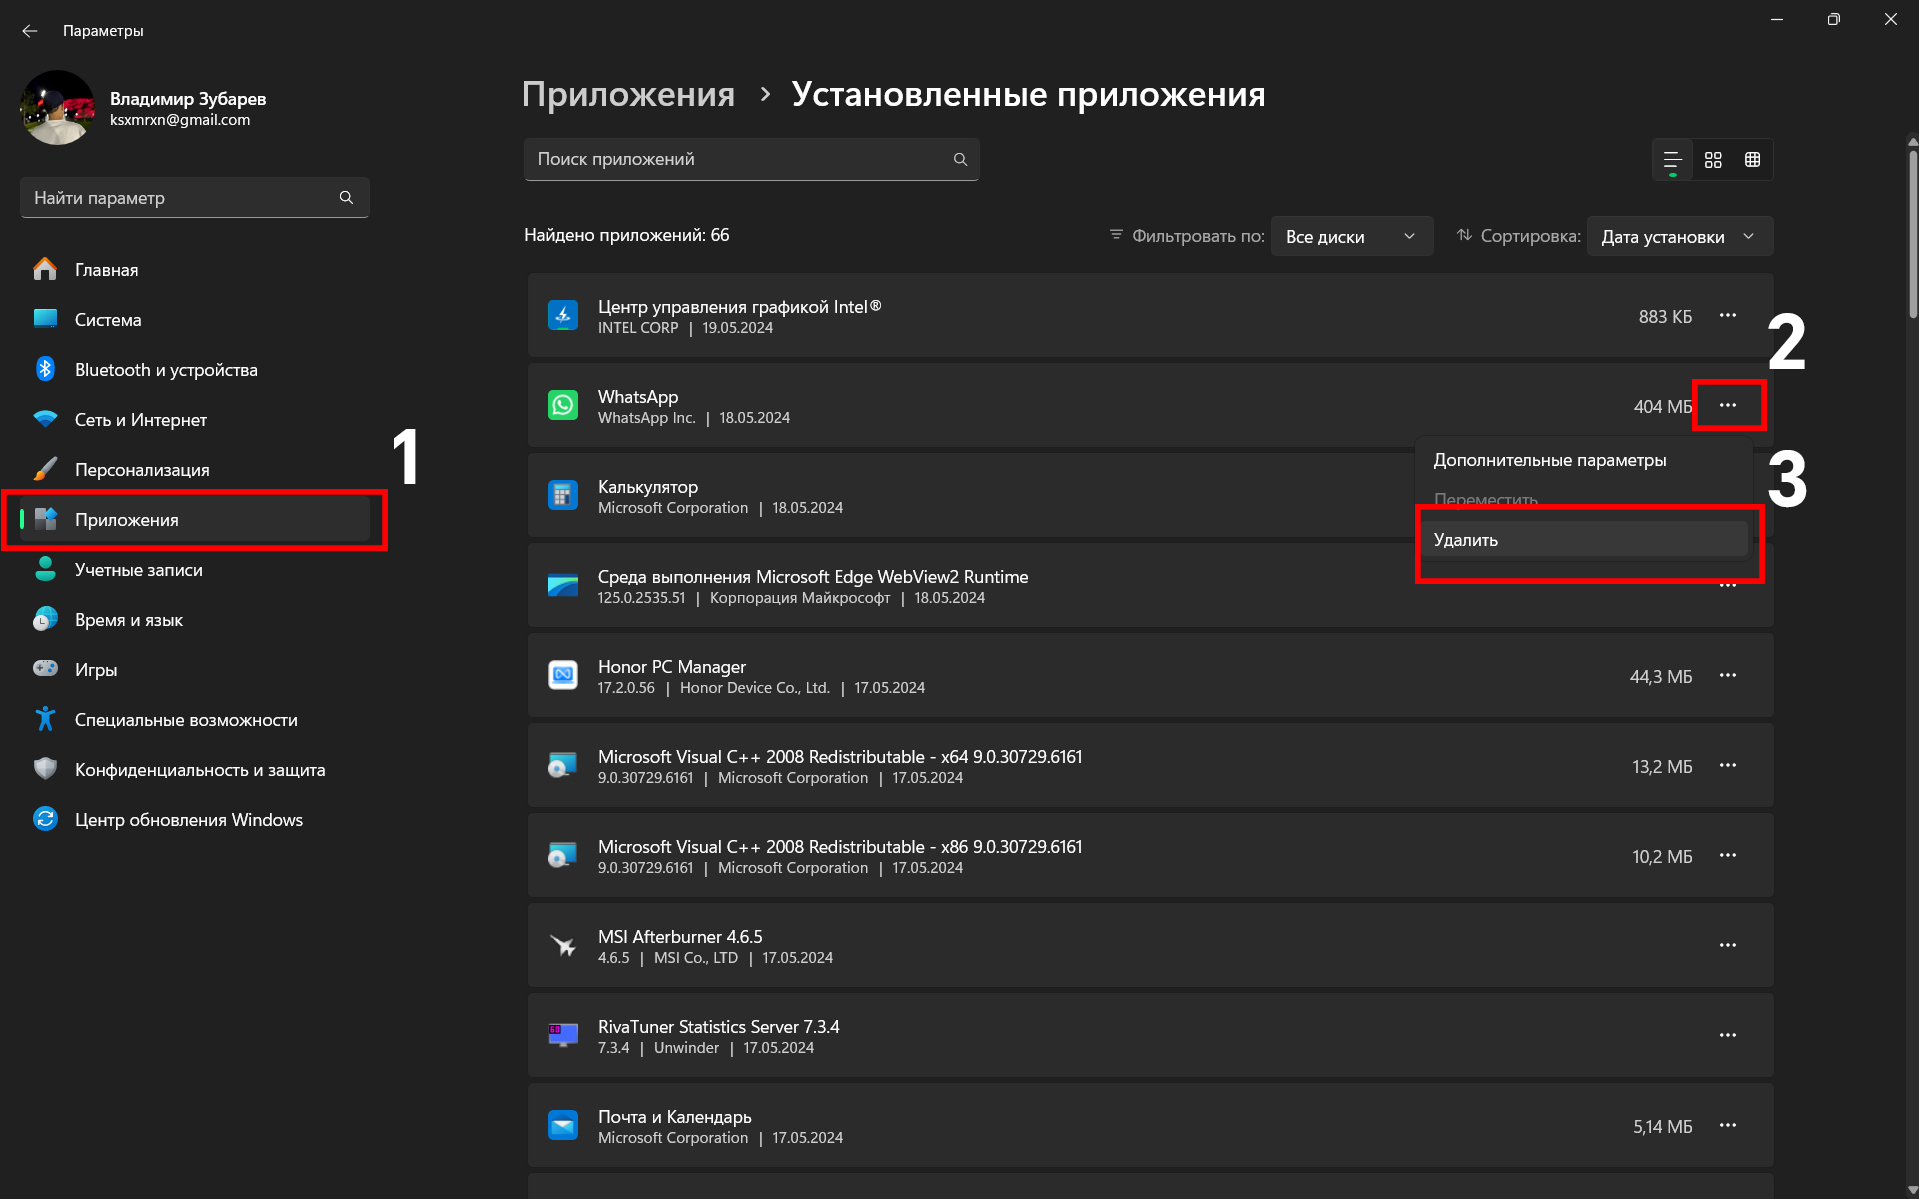Click WhatsApp size '404 МБ'
This screenshot has height=1199, width=1919.
point(1663,407)
